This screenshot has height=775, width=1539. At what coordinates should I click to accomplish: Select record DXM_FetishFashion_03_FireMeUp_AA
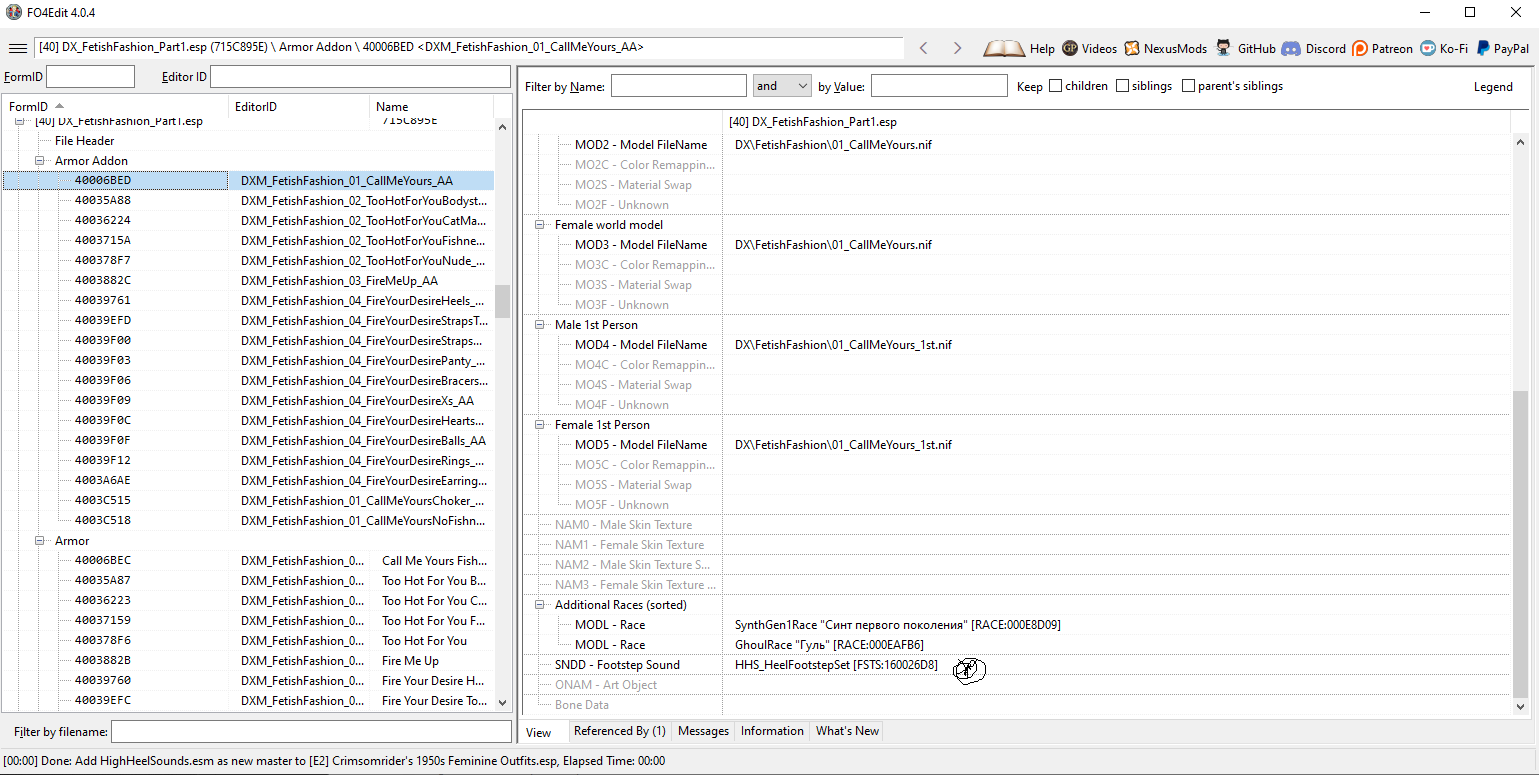click(x=339, y=281)
